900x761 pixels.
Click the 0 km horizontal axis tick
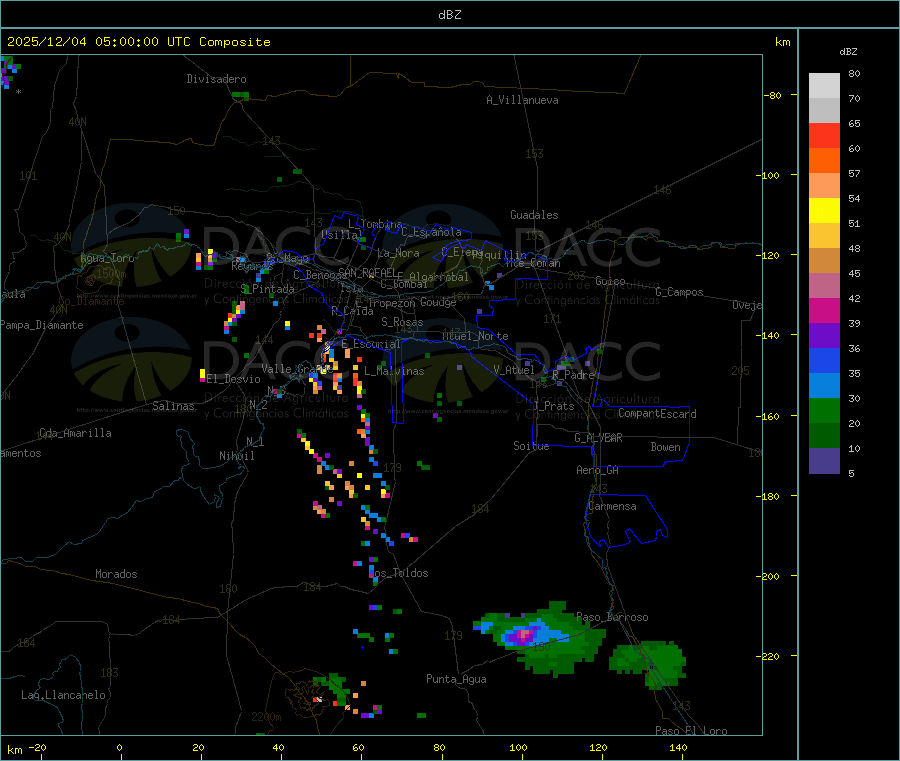click(119, 747)
